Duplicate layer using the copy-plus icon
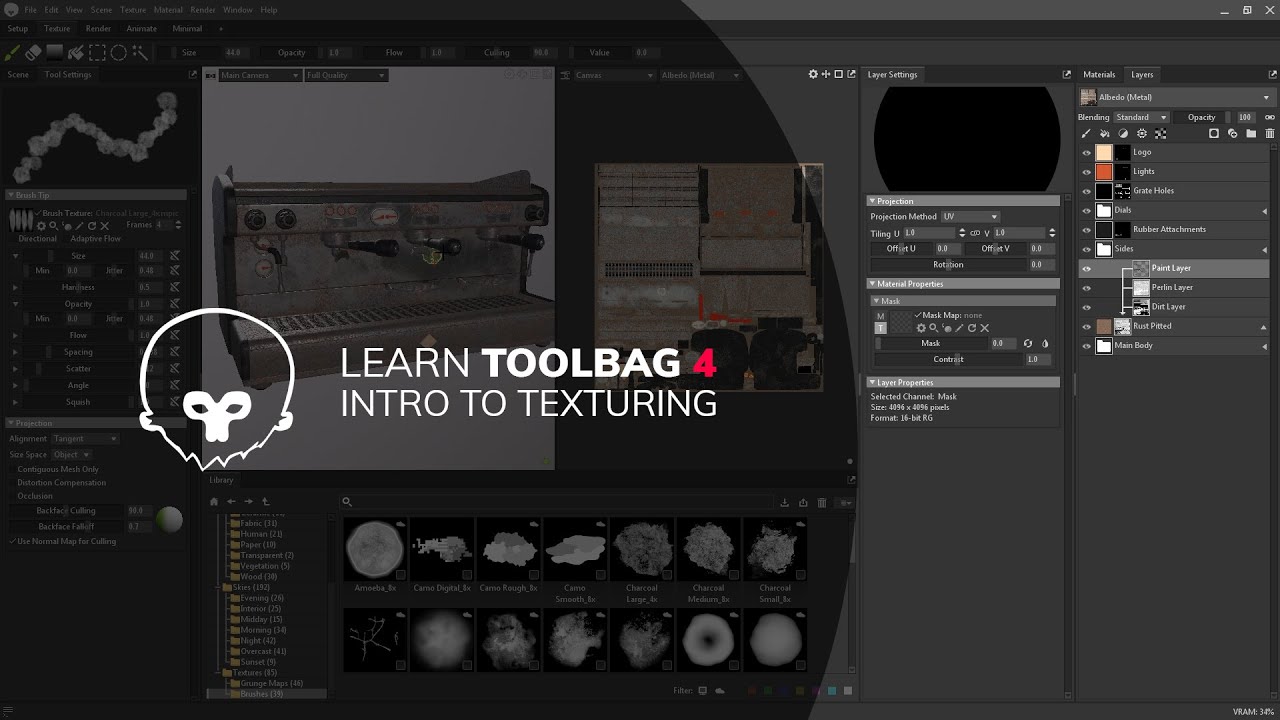Image resolution: width=1280 pixels, height=720 pixels. (1233, 133)
